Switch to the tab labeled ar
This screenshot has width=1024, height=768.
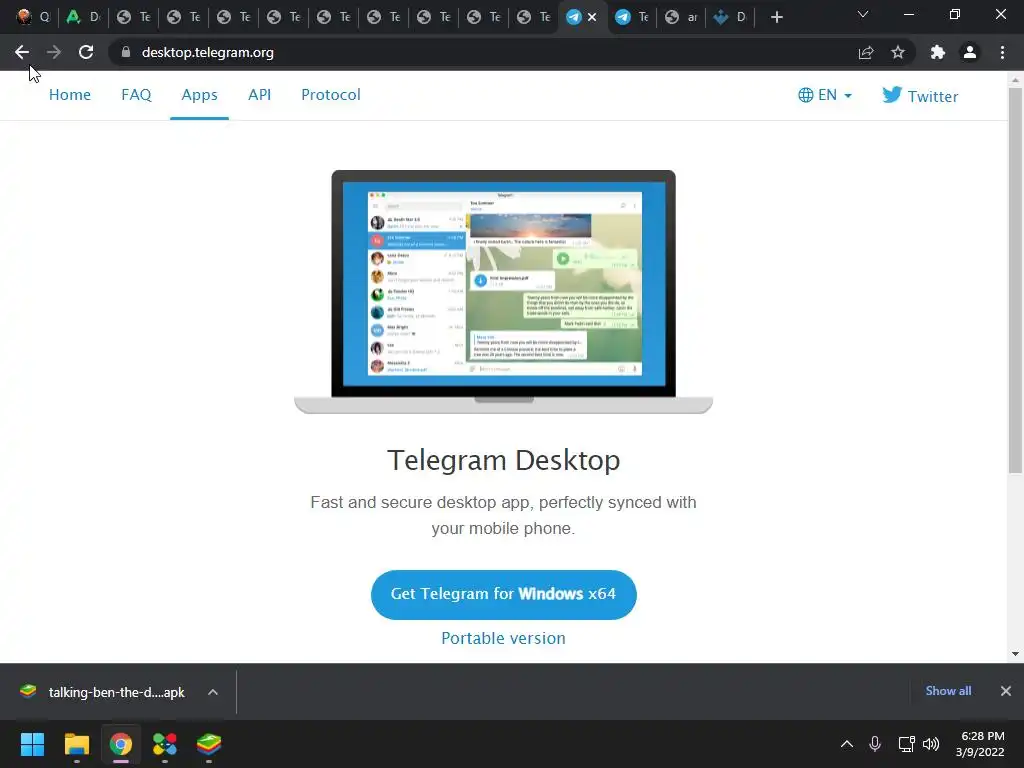681,17
